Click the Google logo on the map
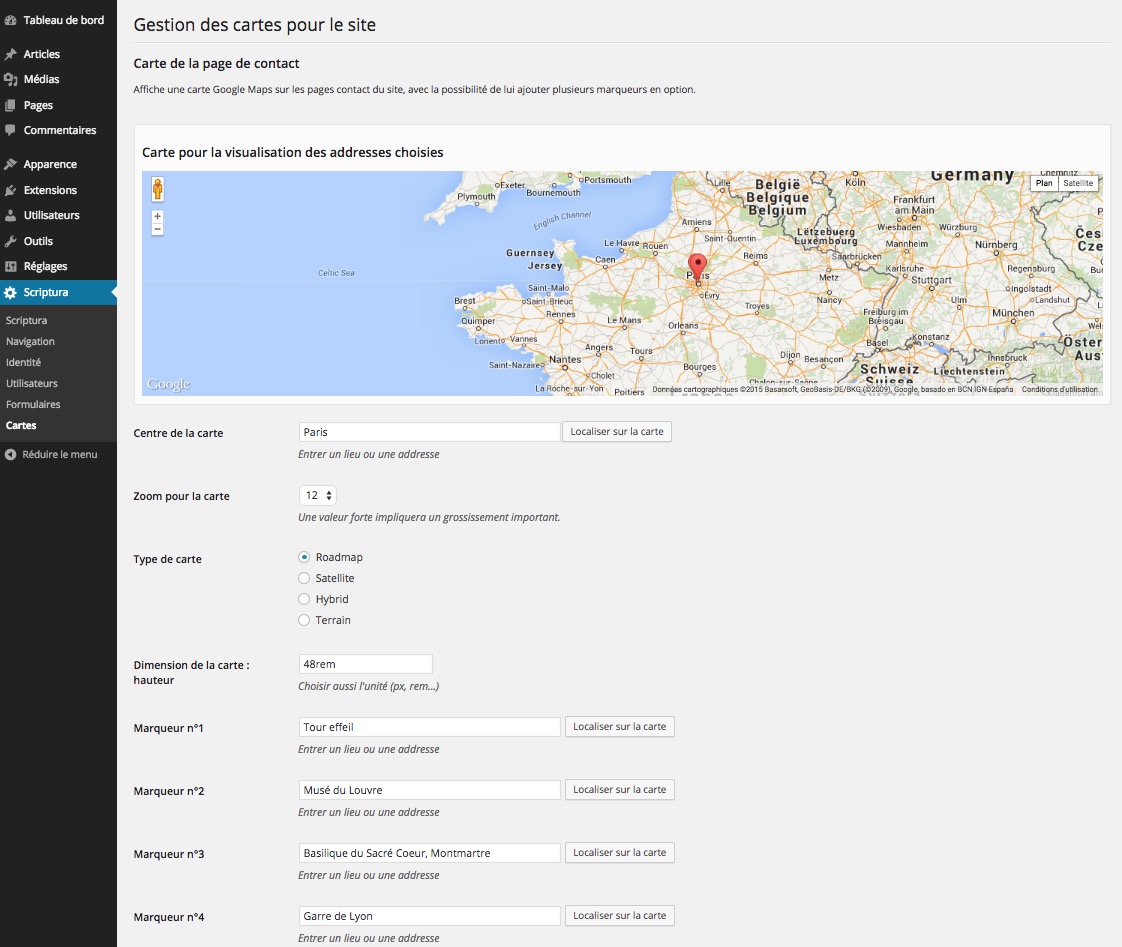The width and height of the screenshot is (1122, 947). coord(168,384)
